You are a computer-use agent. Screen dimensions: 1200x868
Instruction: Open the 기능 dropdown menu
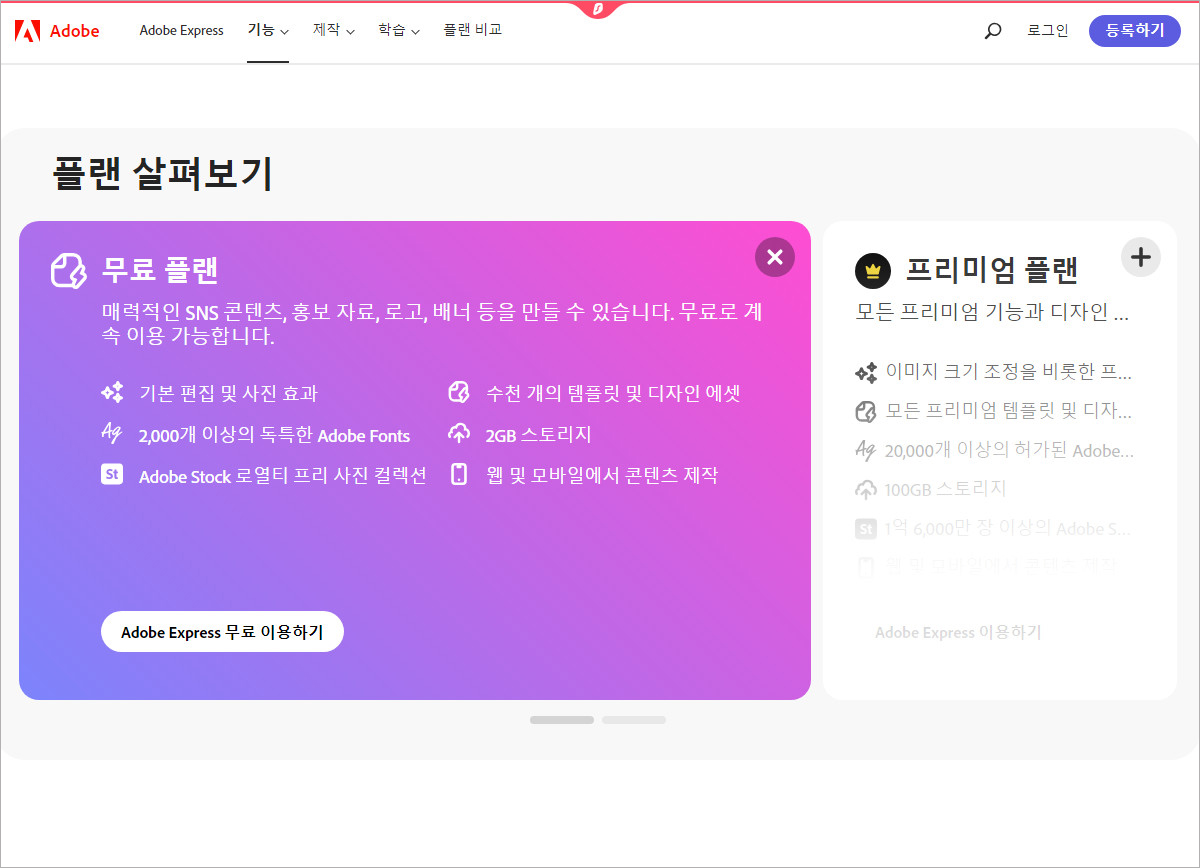[268, 30]
